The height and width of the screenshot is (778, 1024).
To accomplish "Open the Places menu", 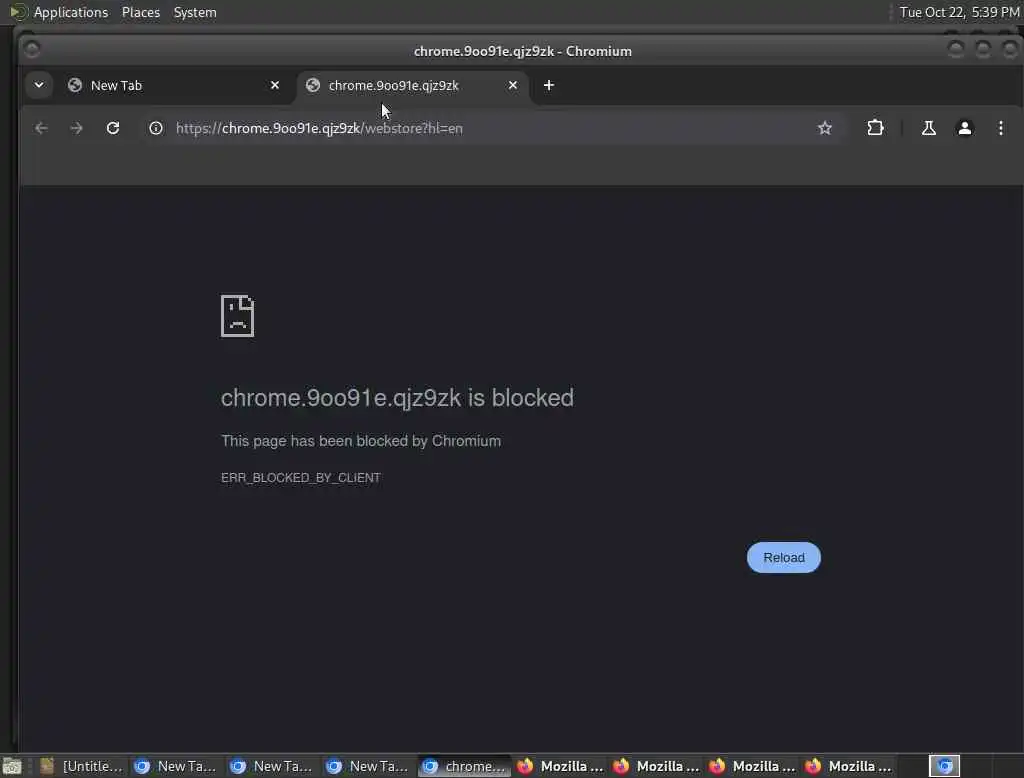I will pos(140,12).
